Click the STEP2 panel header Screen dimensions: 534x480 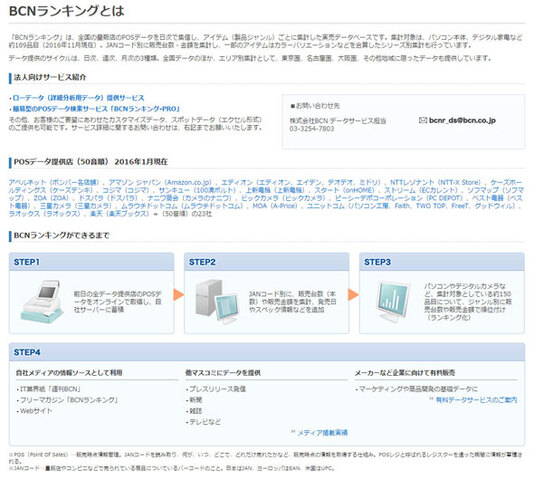coord(267,262)
